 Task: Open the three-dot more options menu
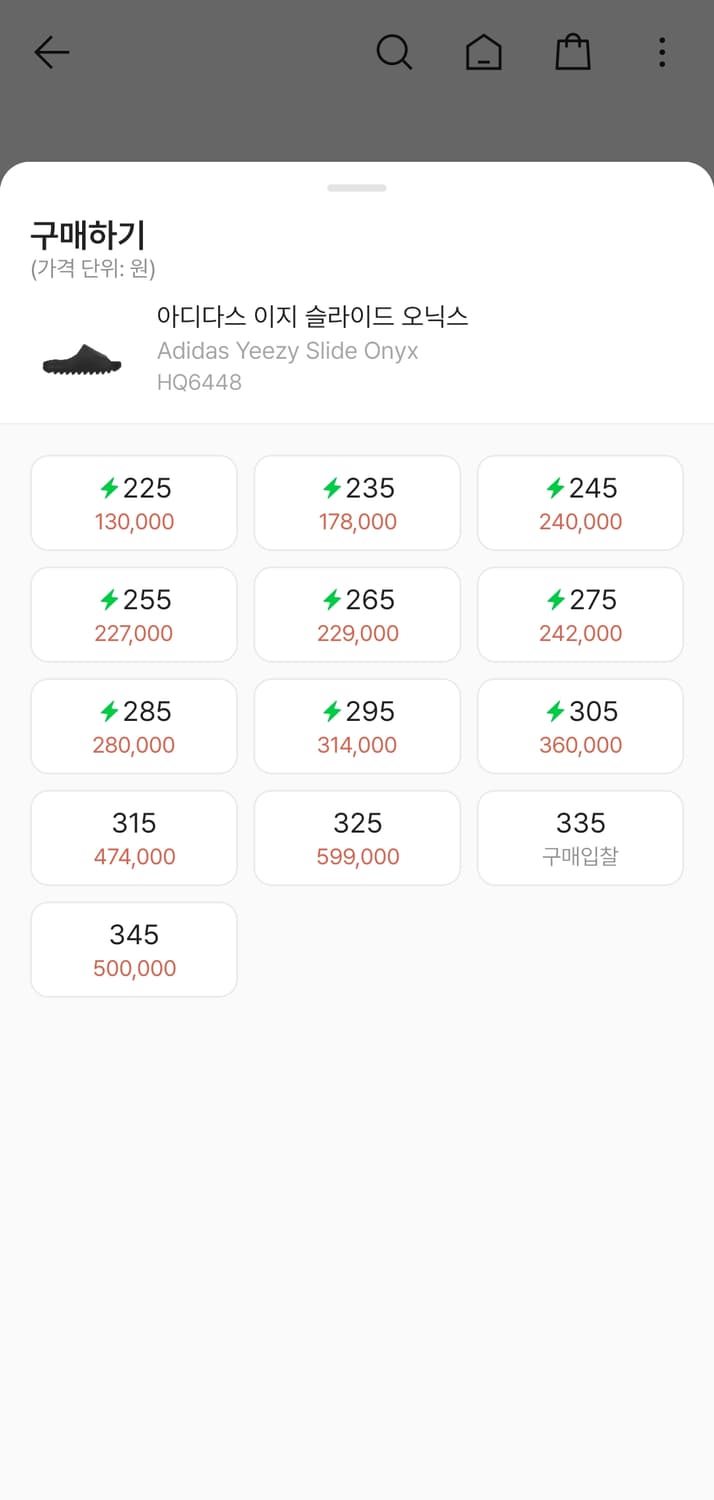(661, 52)
